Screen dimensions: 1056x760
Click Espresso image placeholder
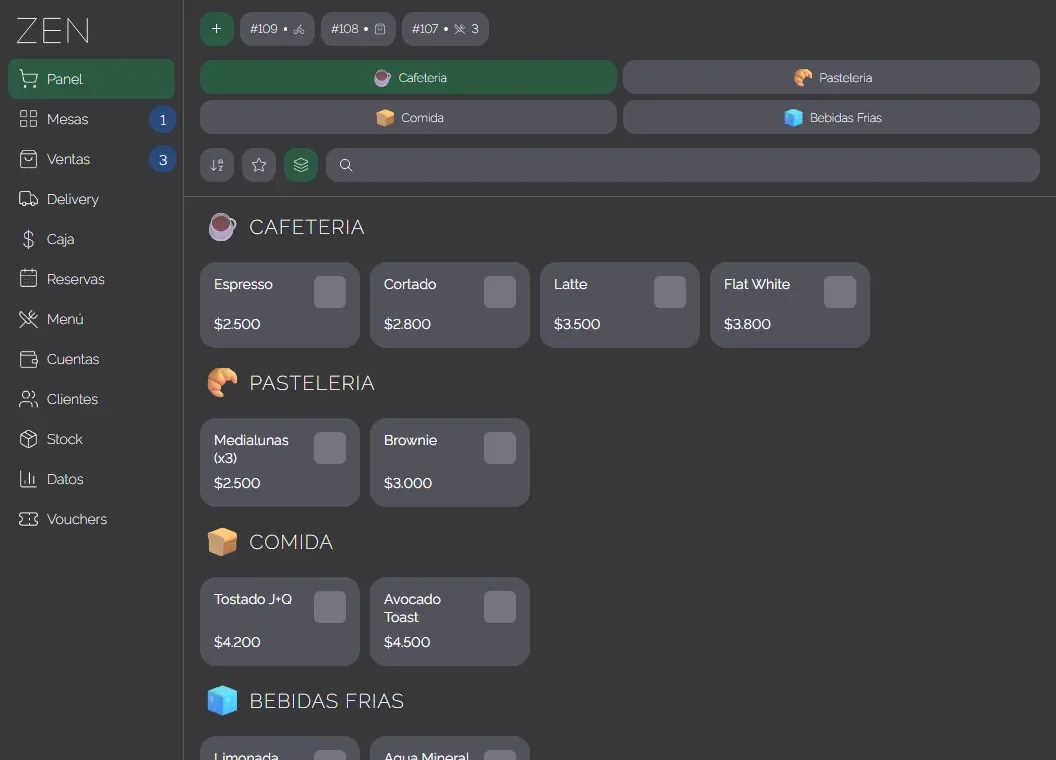pyautogui.click(x=330, y=292)
